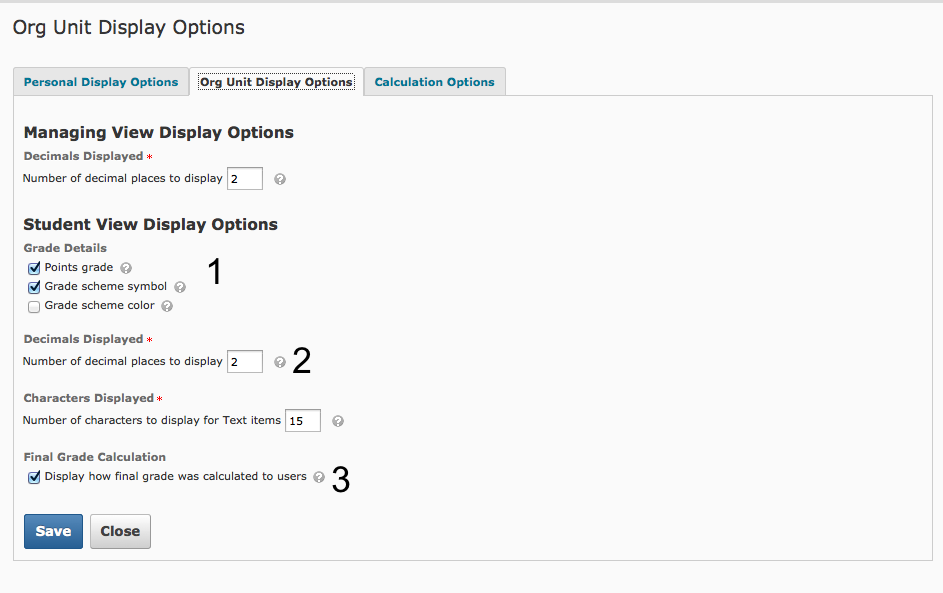
Task: Toggle Display how final grade was calculated
Action: click(34, 477)
